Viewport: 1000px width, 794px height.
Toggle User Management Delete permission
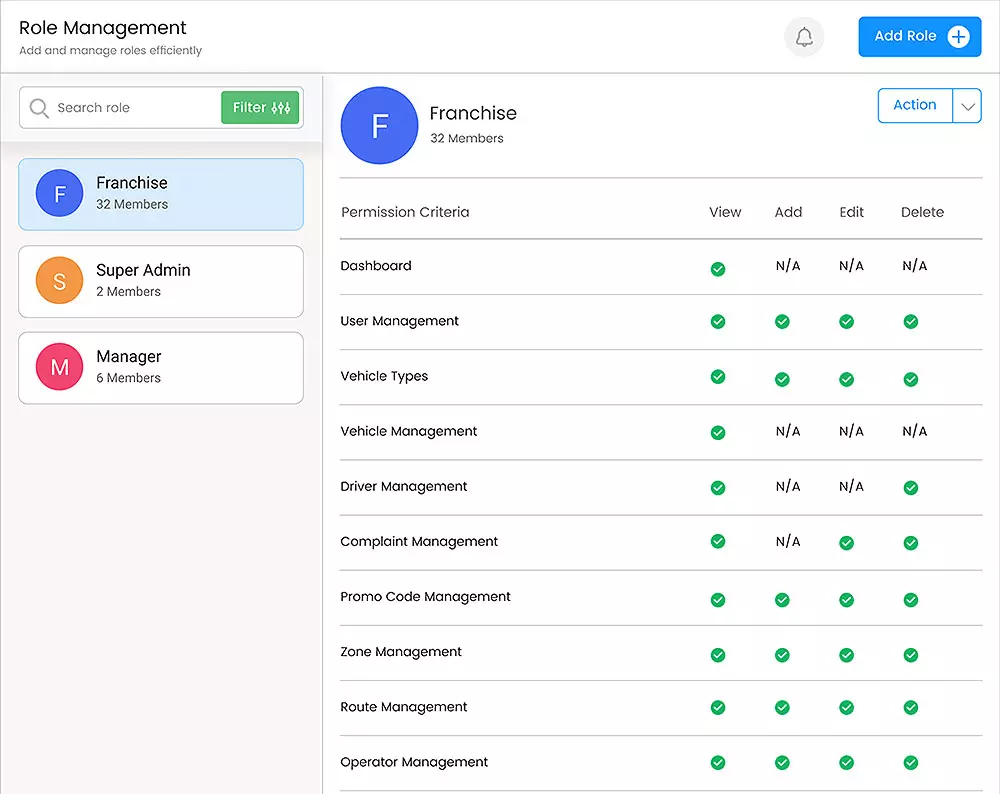[x=911, y=321]
